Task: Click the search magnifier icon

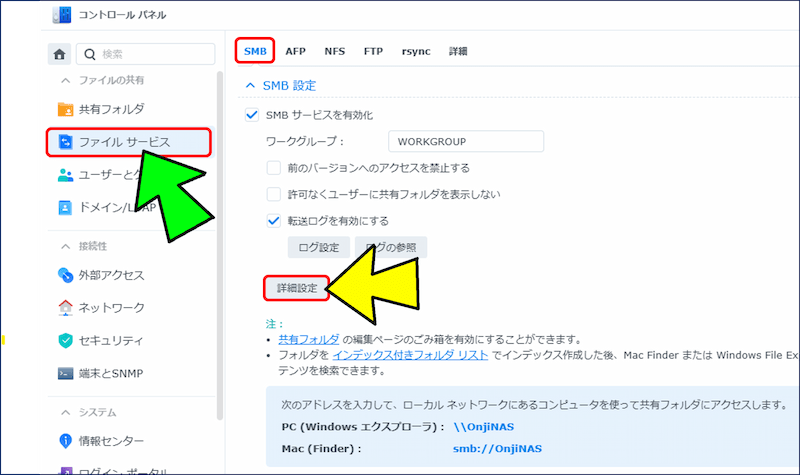Action: coord(89,54)
